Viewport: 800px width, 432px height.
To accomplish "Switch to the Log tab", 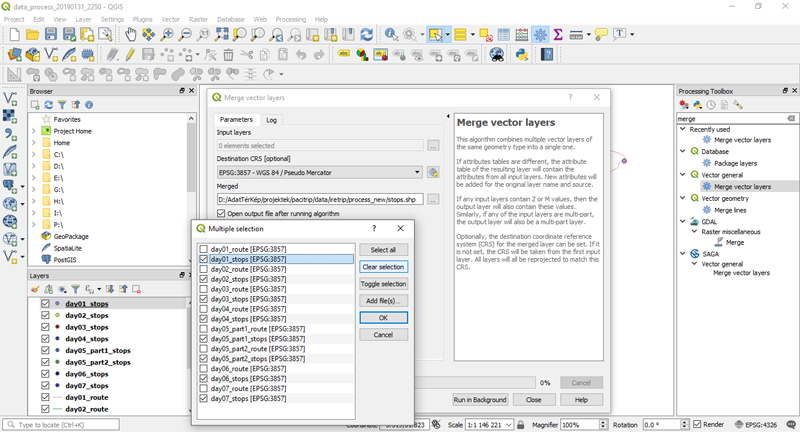I will pos(271,120).
